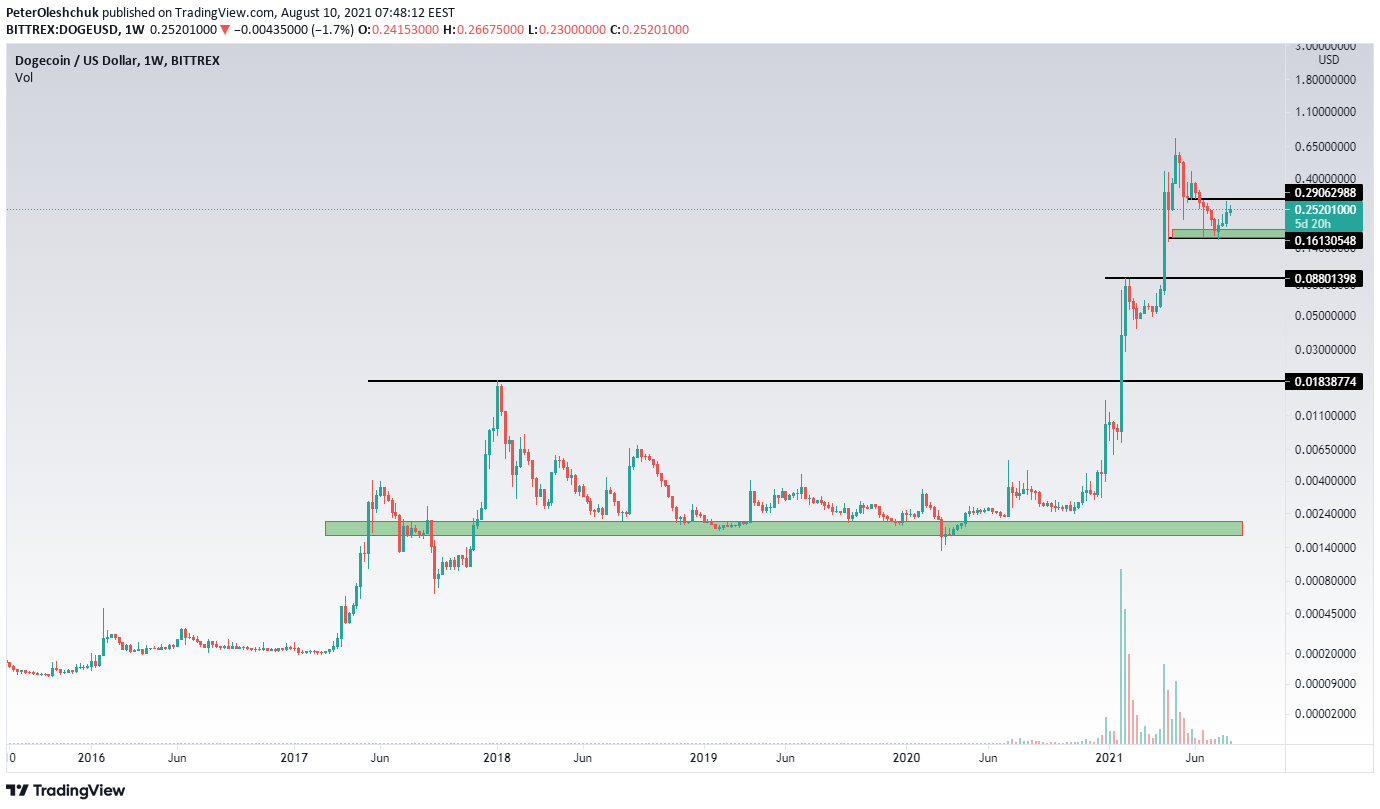The width and height of the screenshot is (1380, 809).
Task: Click the 0.00009000 price axis label
Action: point(1325,684)
